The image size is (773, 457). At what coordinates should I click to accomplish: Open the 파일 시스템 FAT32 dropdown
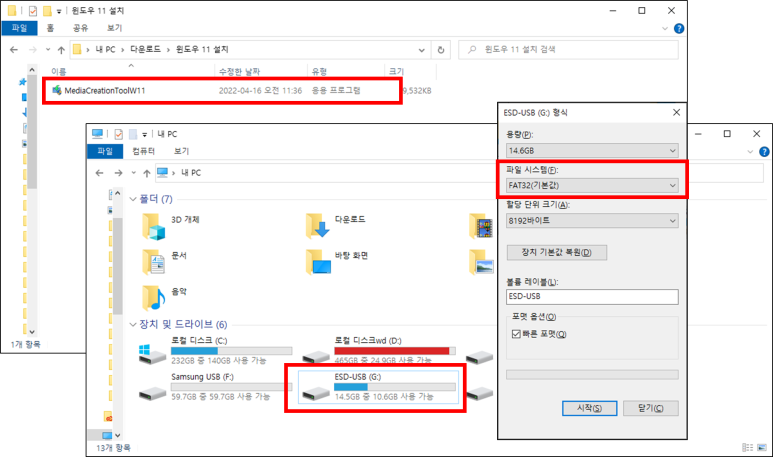(x=592, y=185)
